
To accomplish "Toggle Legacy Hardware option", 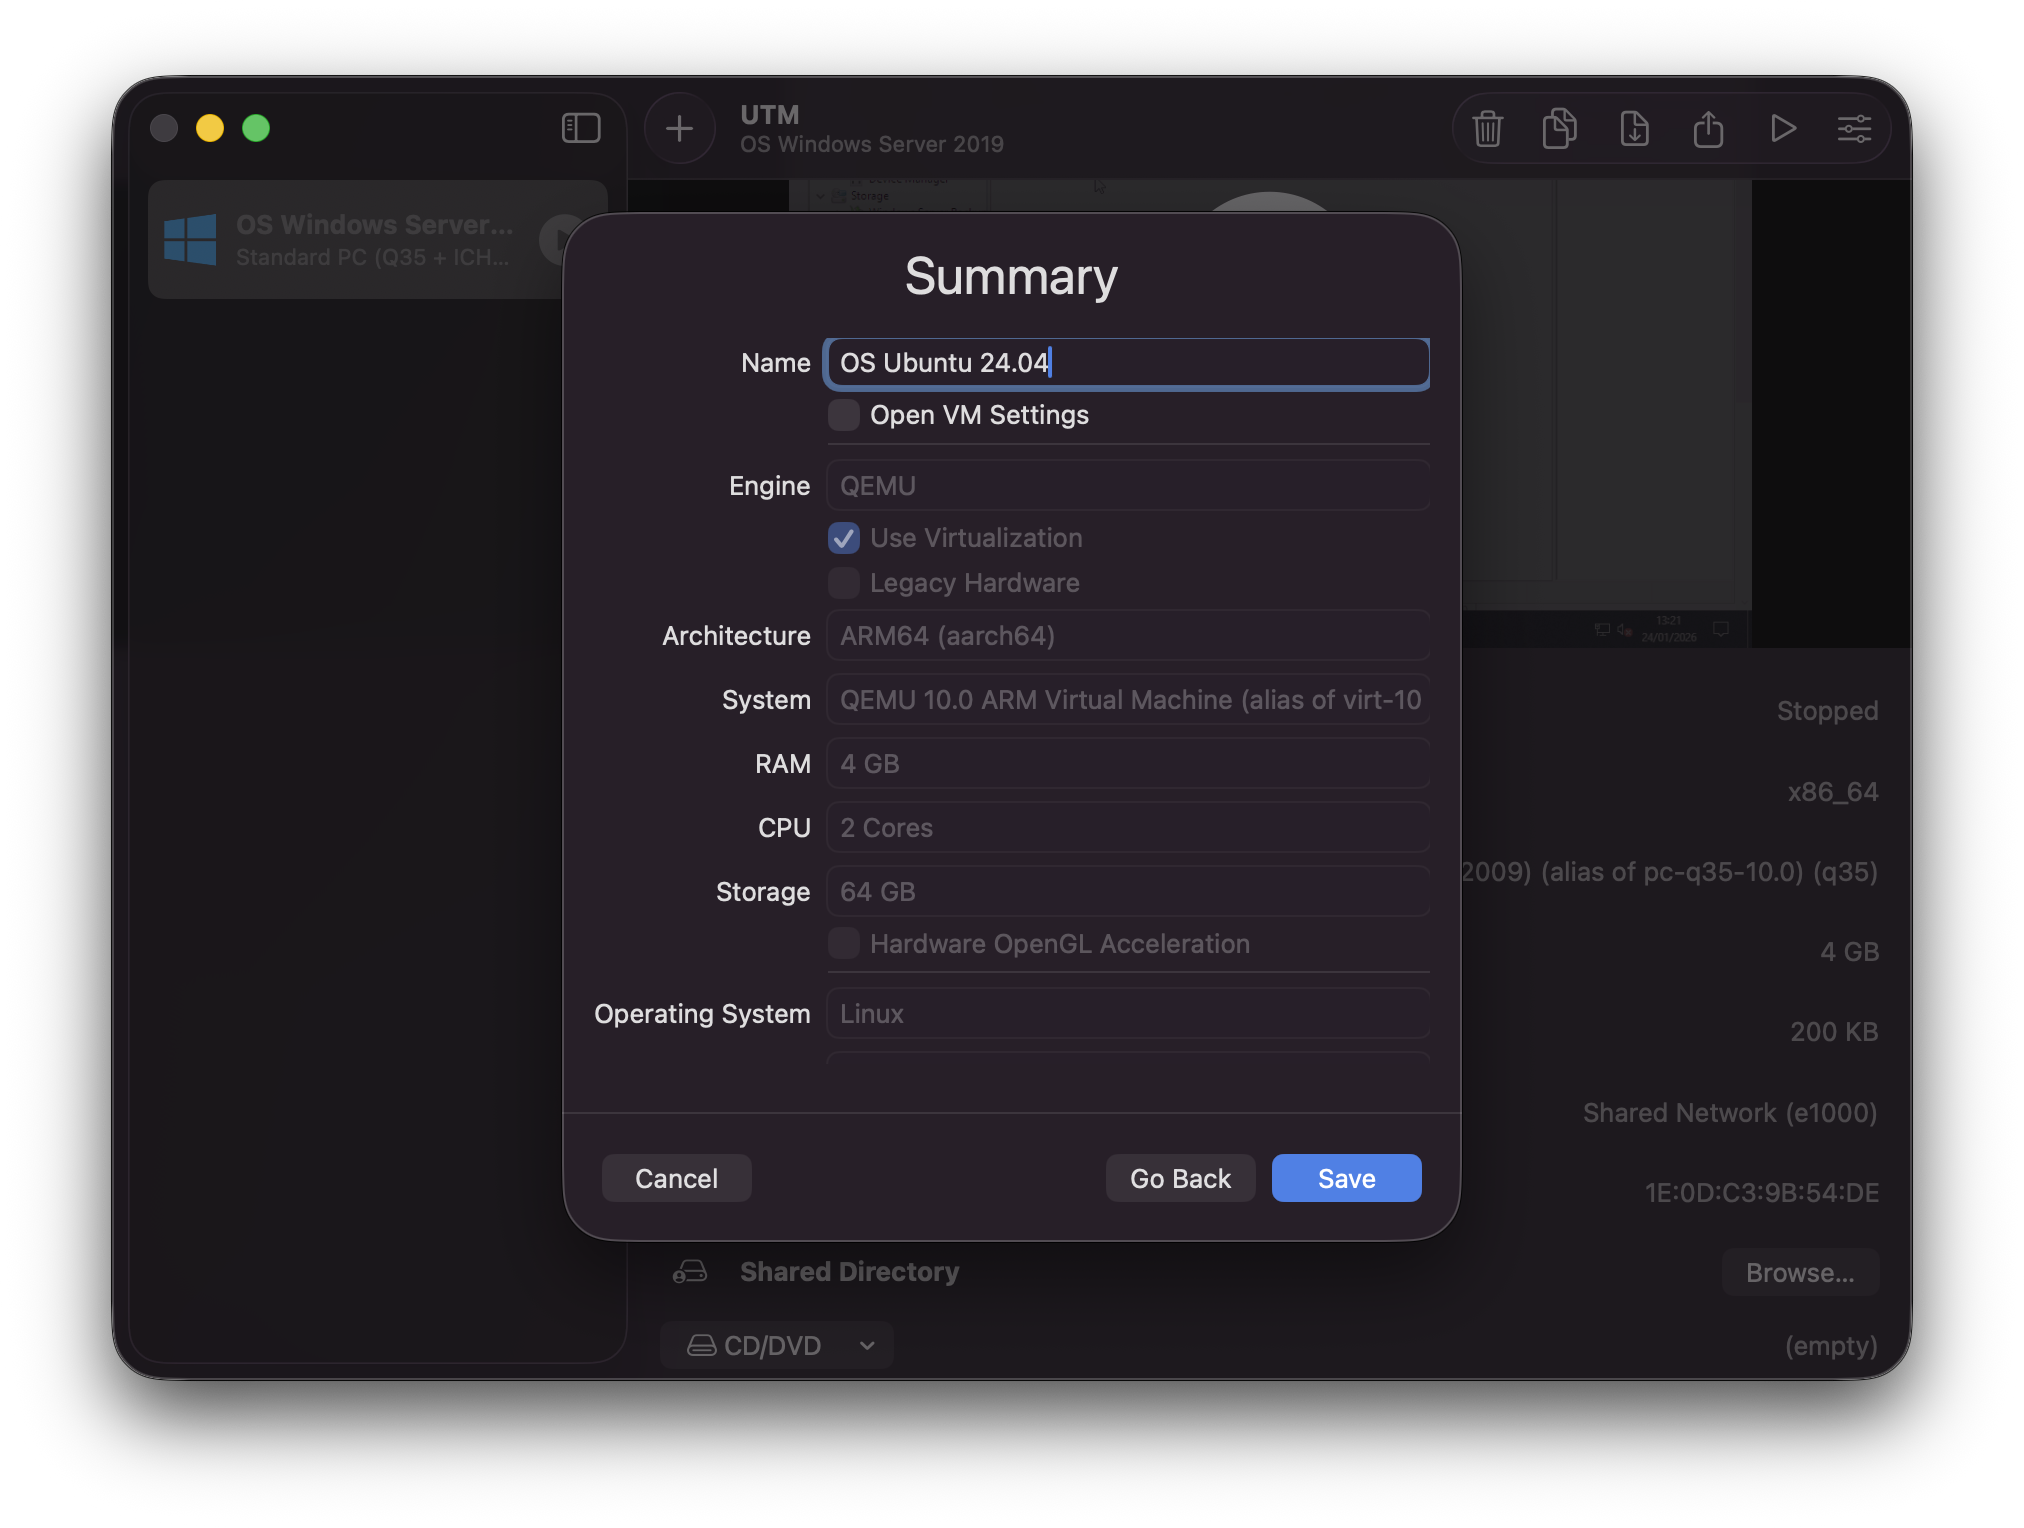I will [843, 582].
